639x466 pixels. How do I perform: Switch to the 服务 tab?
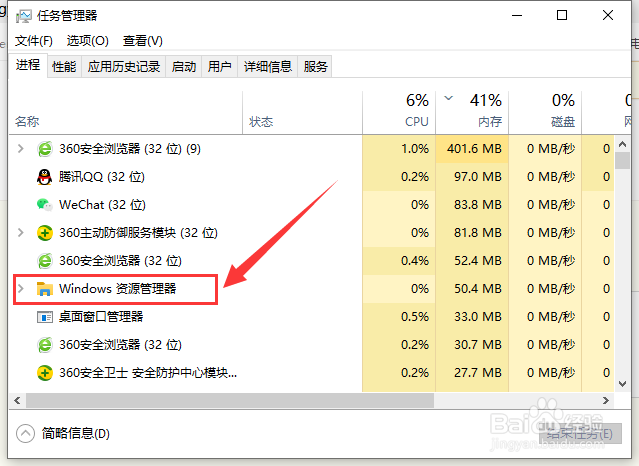(x=315, y=66)
